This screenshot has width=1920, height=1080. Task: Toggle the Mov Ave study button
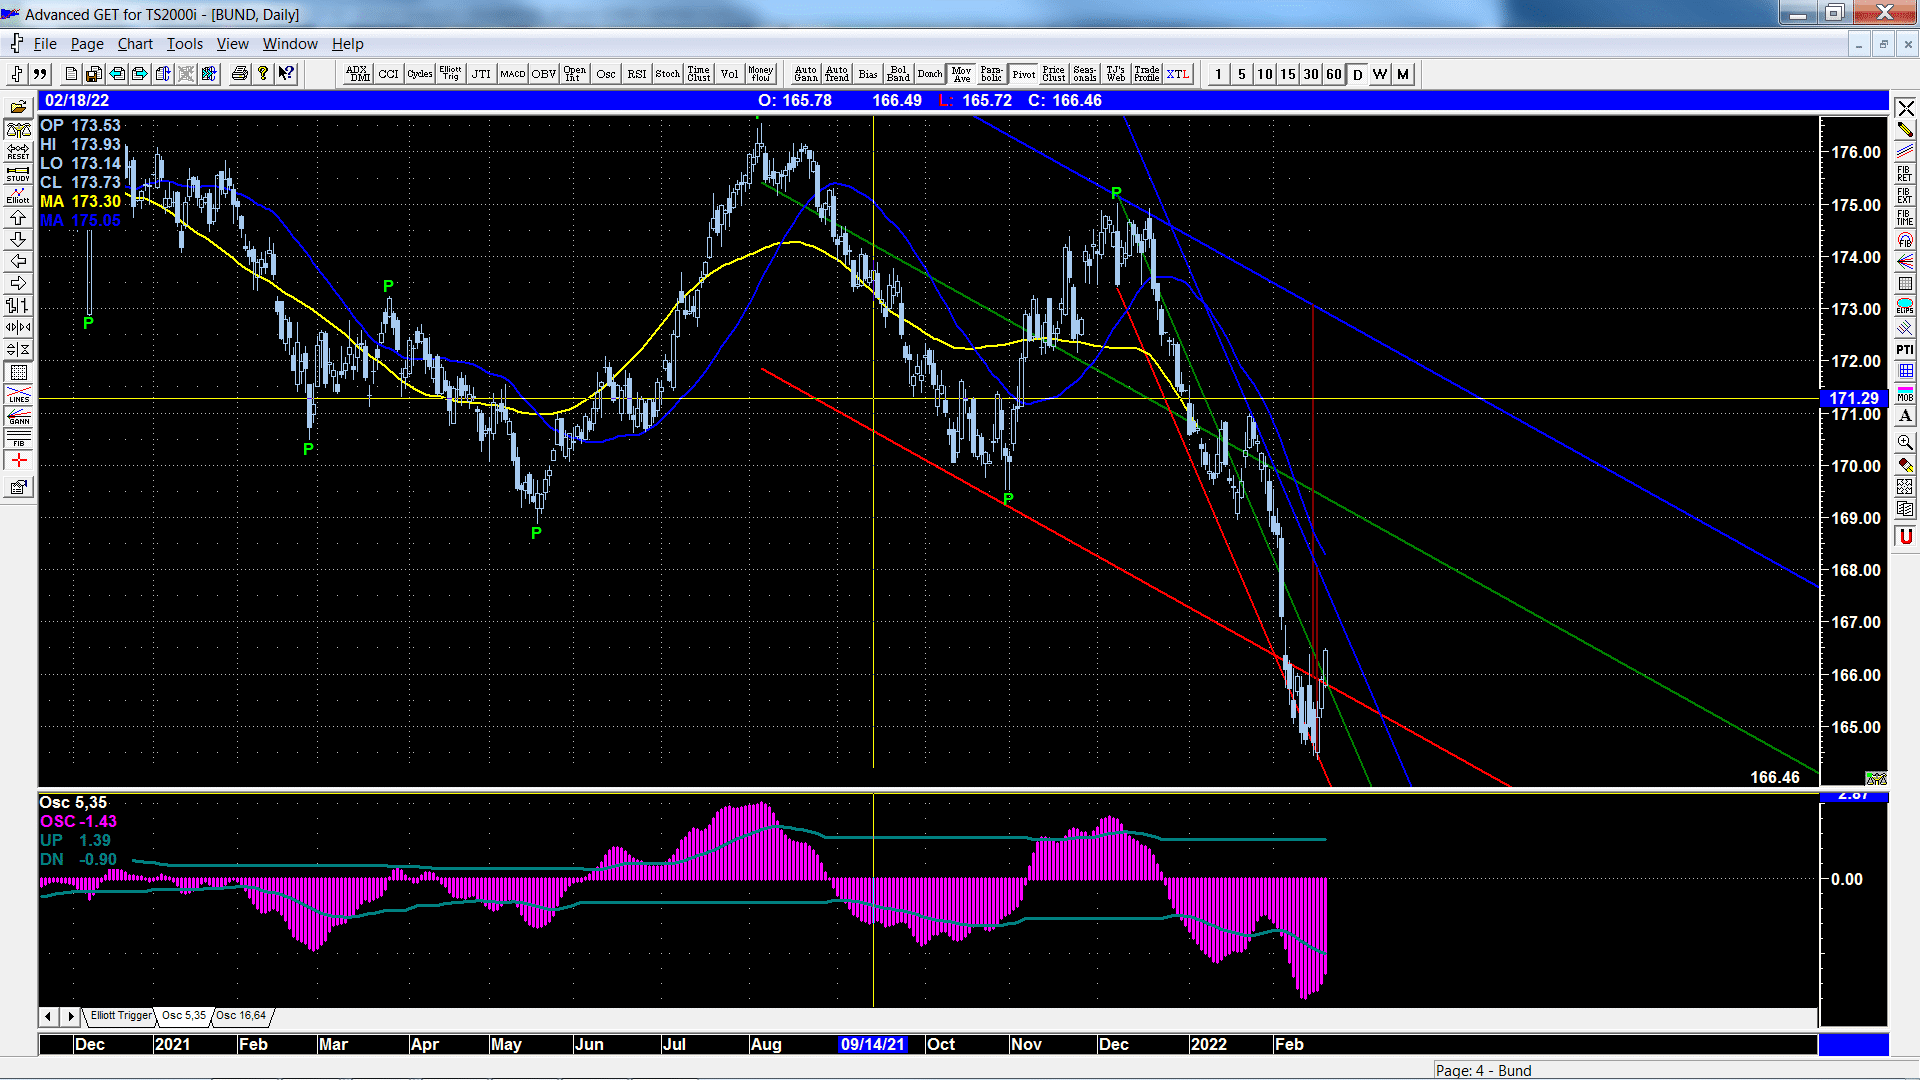(961, 74)
